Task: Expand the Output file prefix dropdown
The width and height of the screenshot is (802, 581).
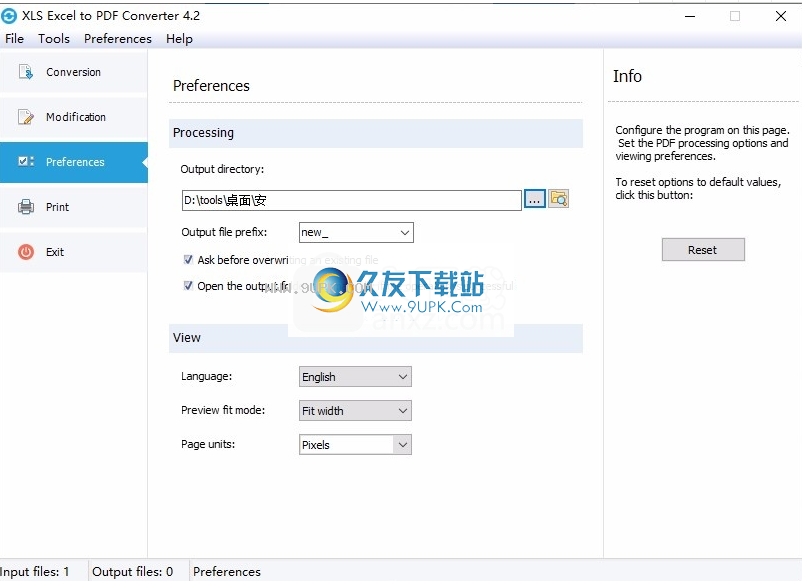Action: [405, 232]
